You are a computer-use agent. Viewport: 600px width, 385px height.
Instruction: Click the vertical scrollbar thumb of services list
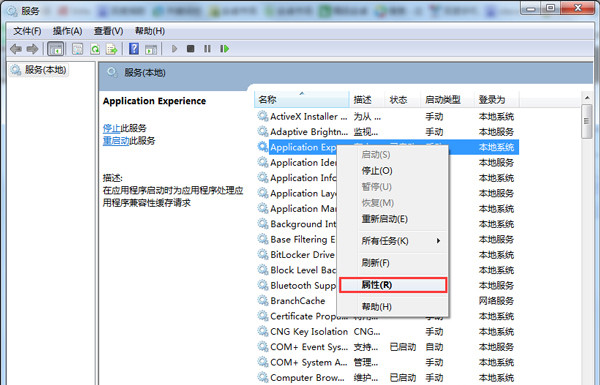587,121
